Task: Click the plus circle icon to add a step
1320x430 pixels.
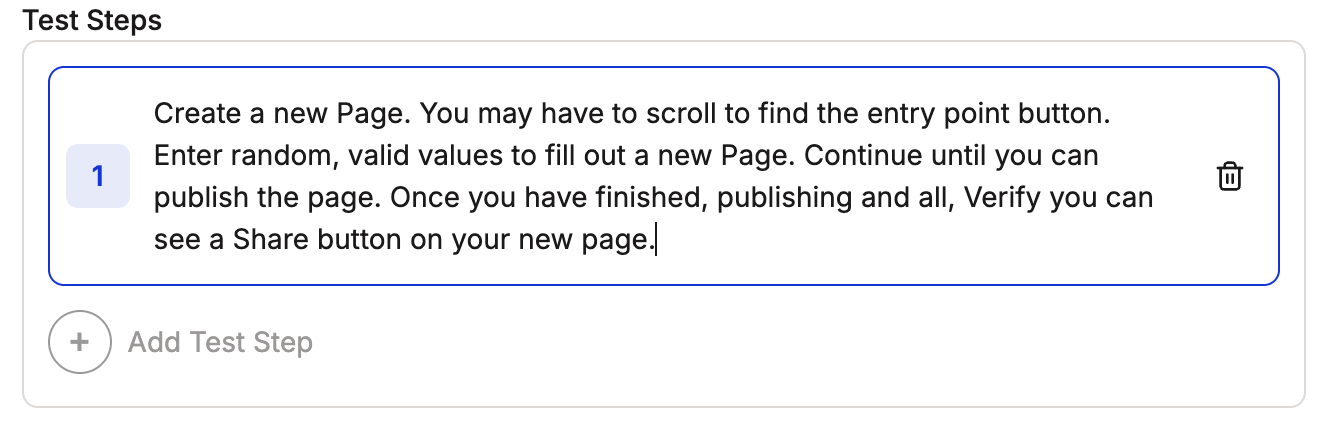Action: tap(79, 342)
